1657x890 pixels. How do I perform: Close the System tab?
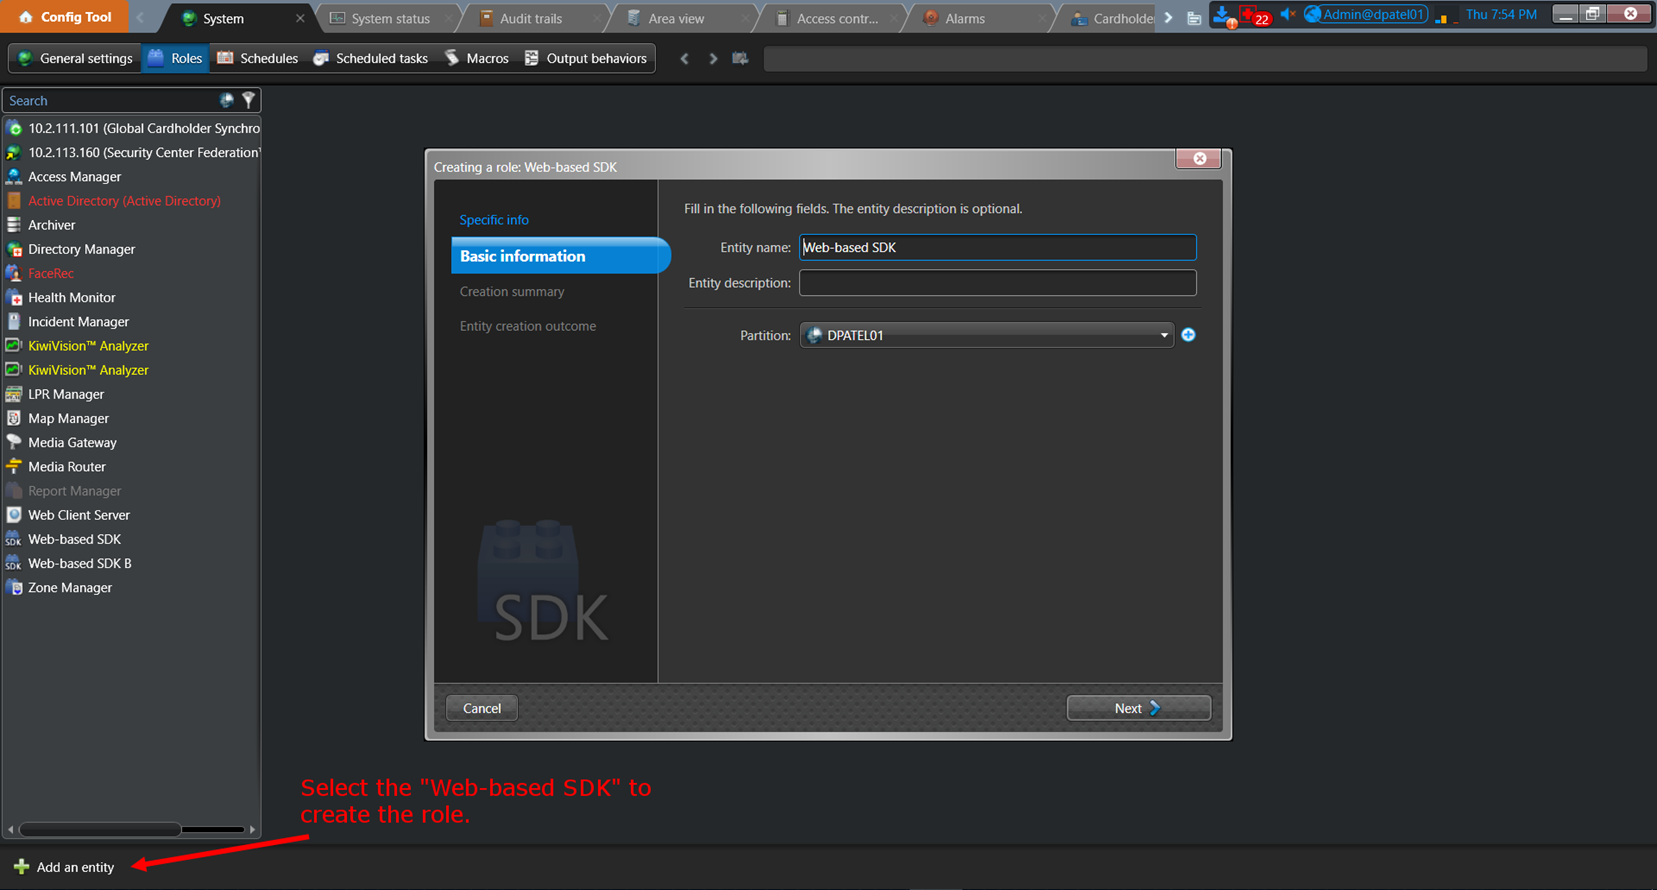point(300,18)
